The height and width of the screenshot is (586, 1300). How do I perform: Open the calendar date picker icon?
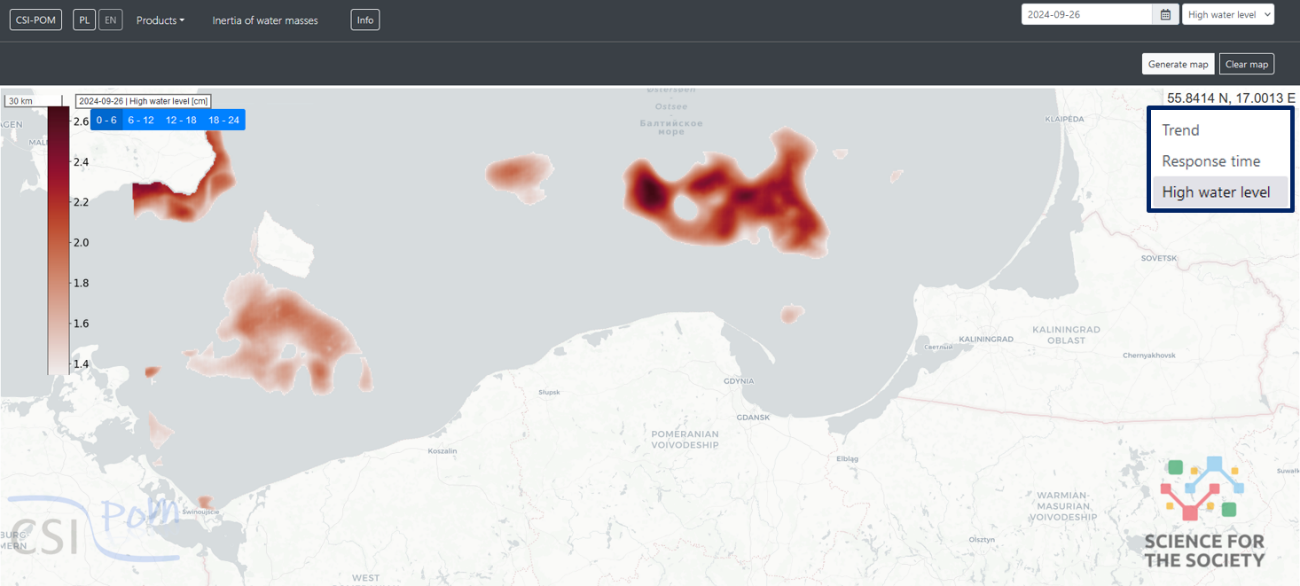pyautogui.click(x=1165, y=15)
